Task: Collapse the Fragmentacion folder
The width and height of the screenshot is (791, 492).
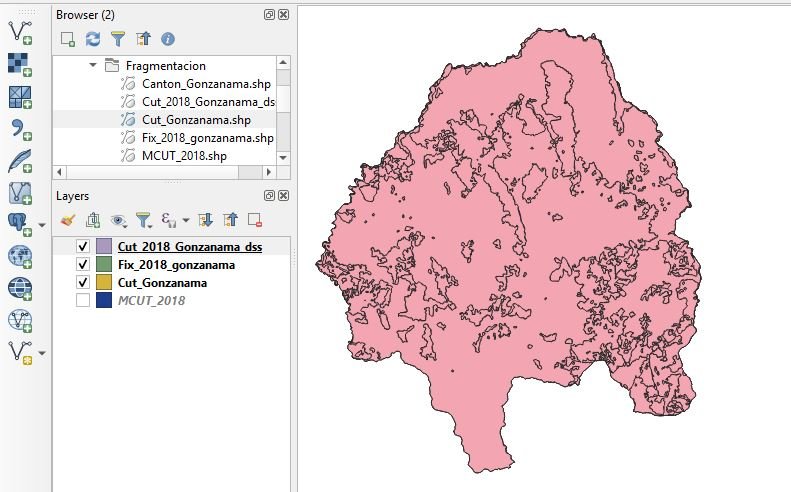Action: pyautogui.click(x=93, y=65)
